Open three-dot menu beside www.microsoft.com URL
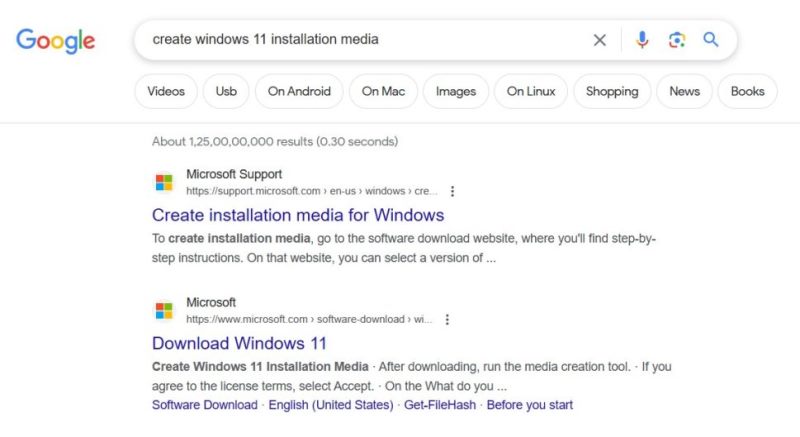The height and width of the screenshot is (437, 800). tap(447, 319)
